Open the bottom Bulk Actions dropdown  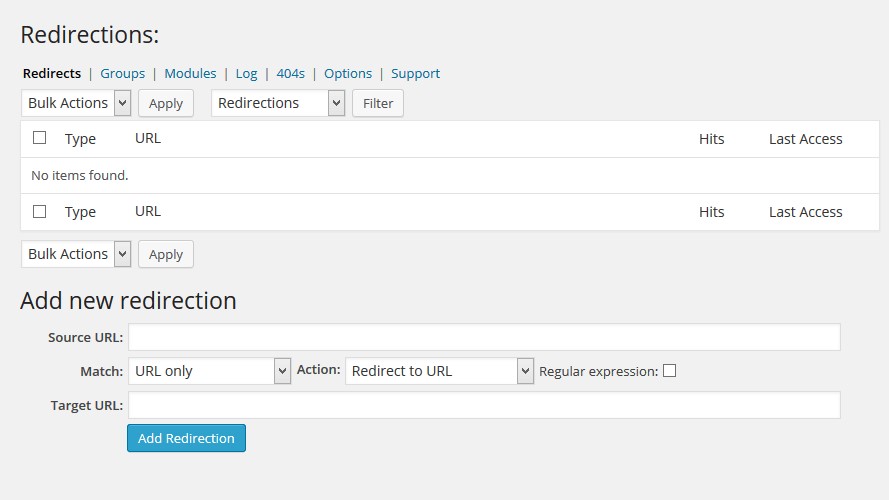coord(76,254)
